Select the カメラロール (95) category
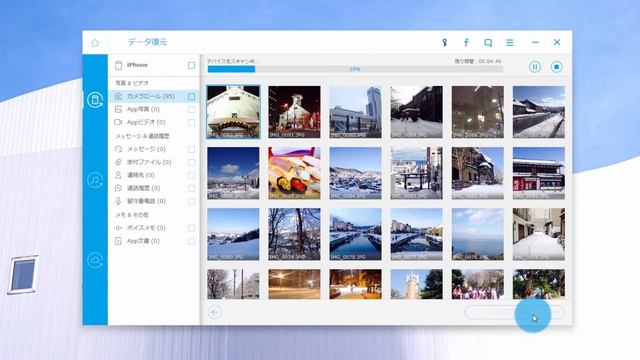 [153, 96]
